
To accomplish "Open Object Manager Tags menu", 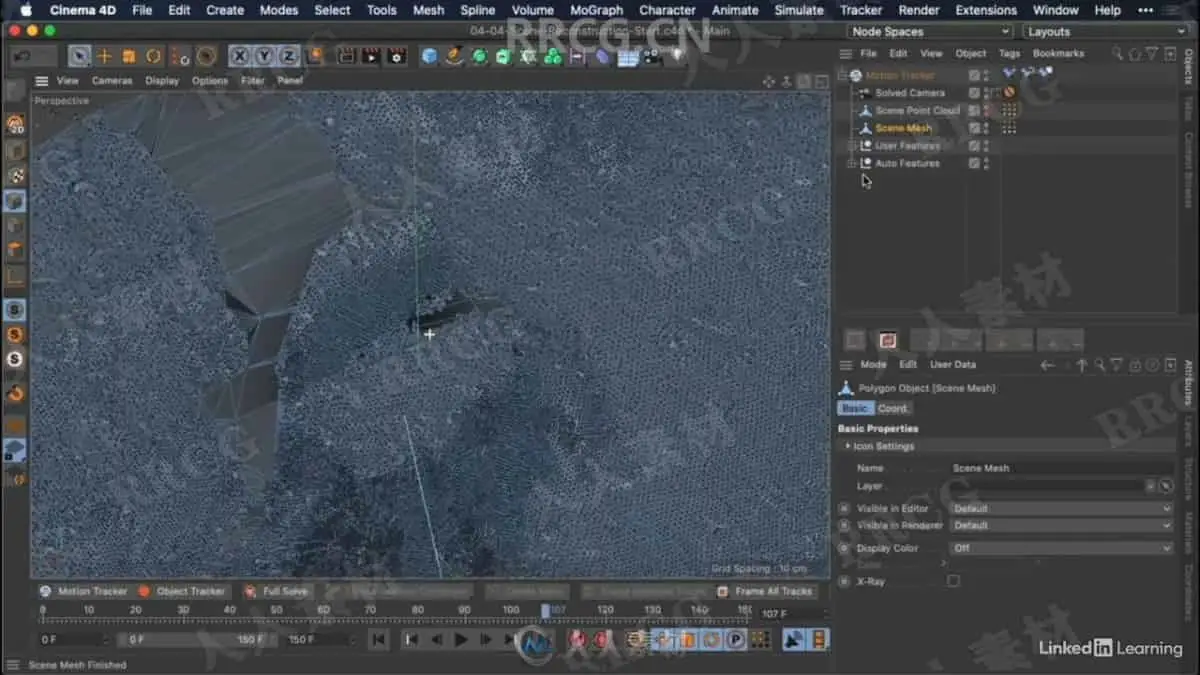I will point(1010,53).
